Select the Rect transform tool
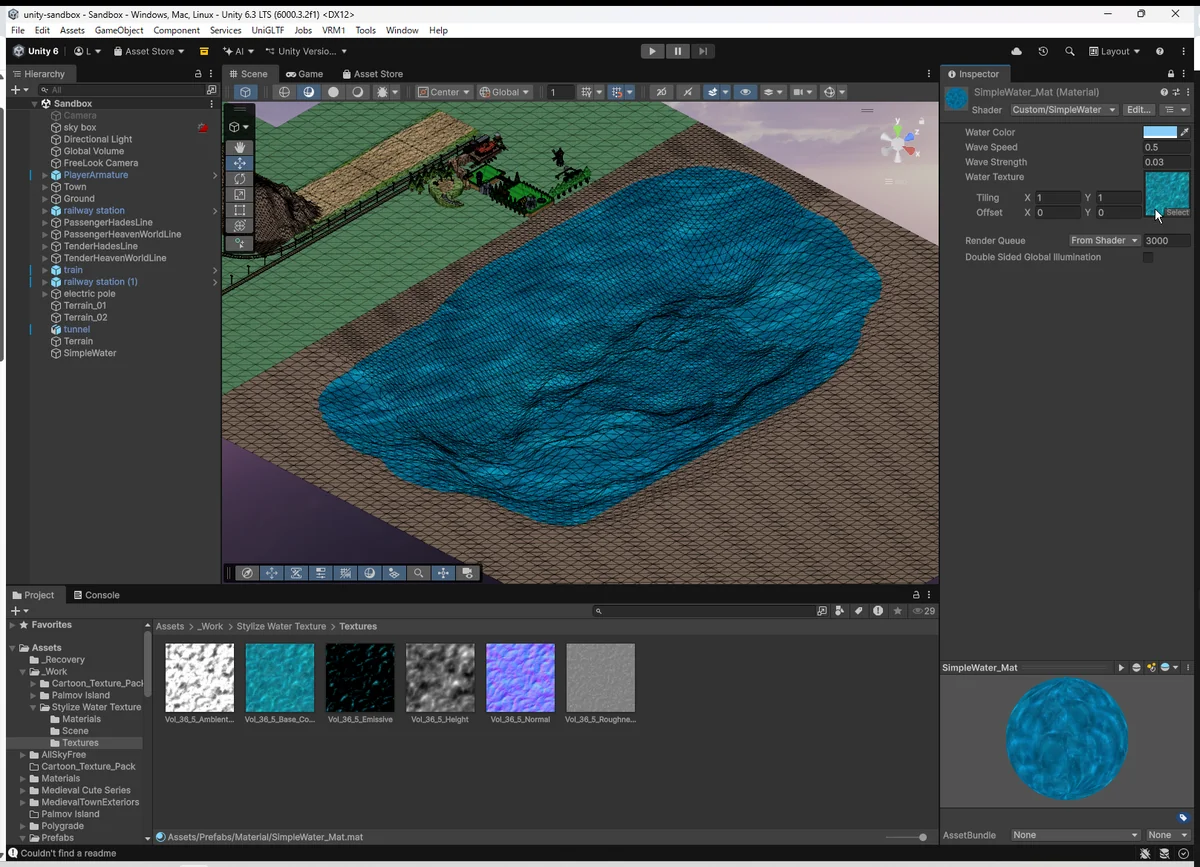1200x867 pixels. click(x=240, y=211)
